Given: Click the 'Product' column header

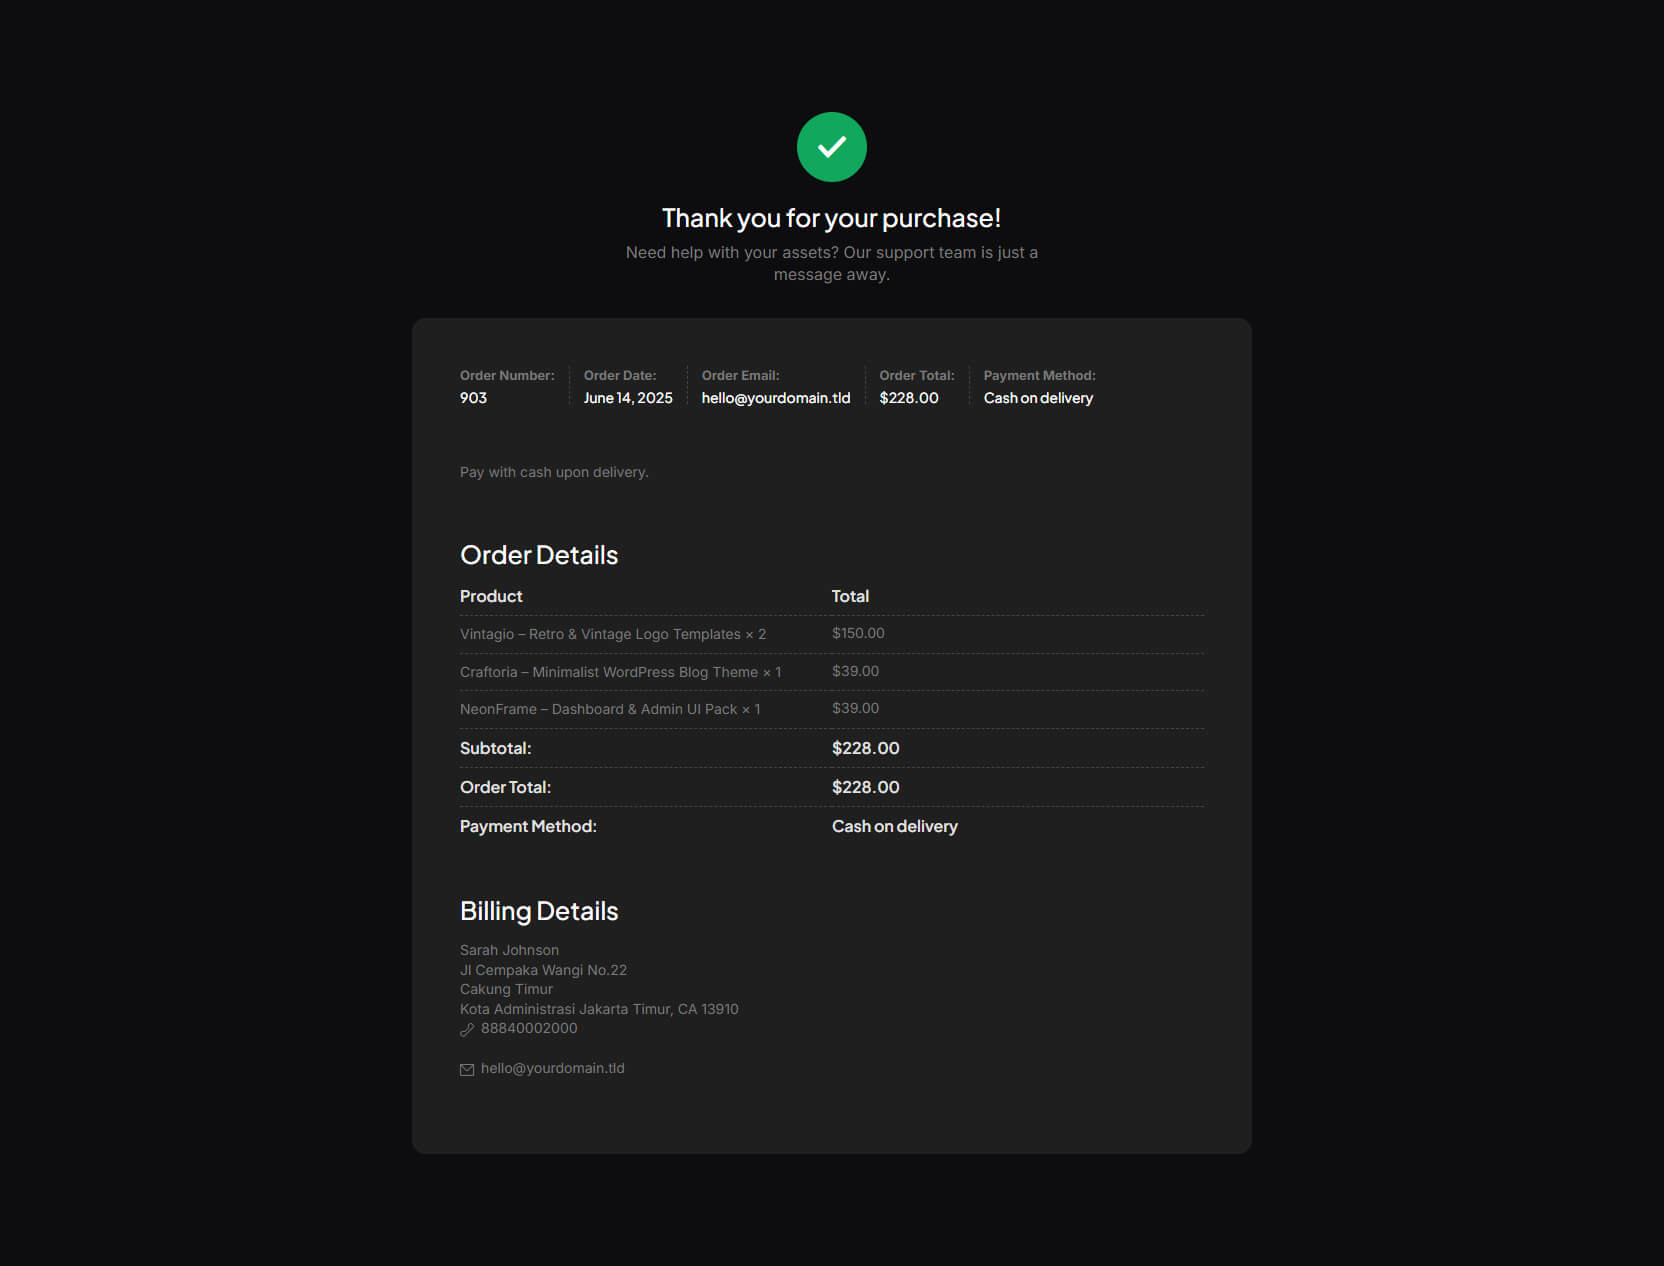Looking at the screenshot, I should [491, 596].
